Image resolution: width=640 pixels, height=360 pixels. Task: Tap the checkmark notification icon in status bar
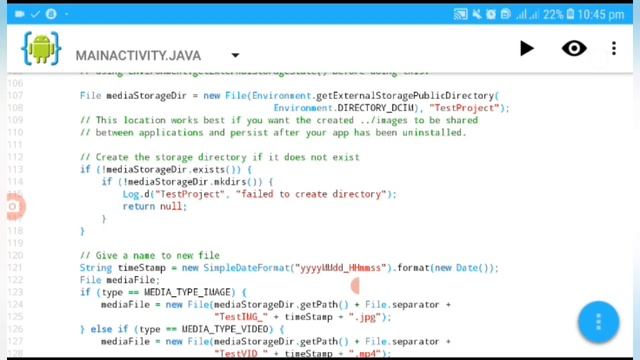[36, 14]
